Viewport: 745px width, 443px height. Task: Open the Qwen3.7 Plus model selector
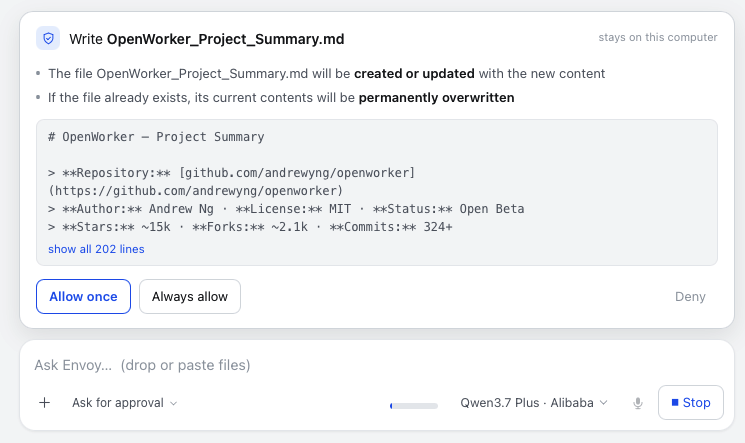point(534,403)
